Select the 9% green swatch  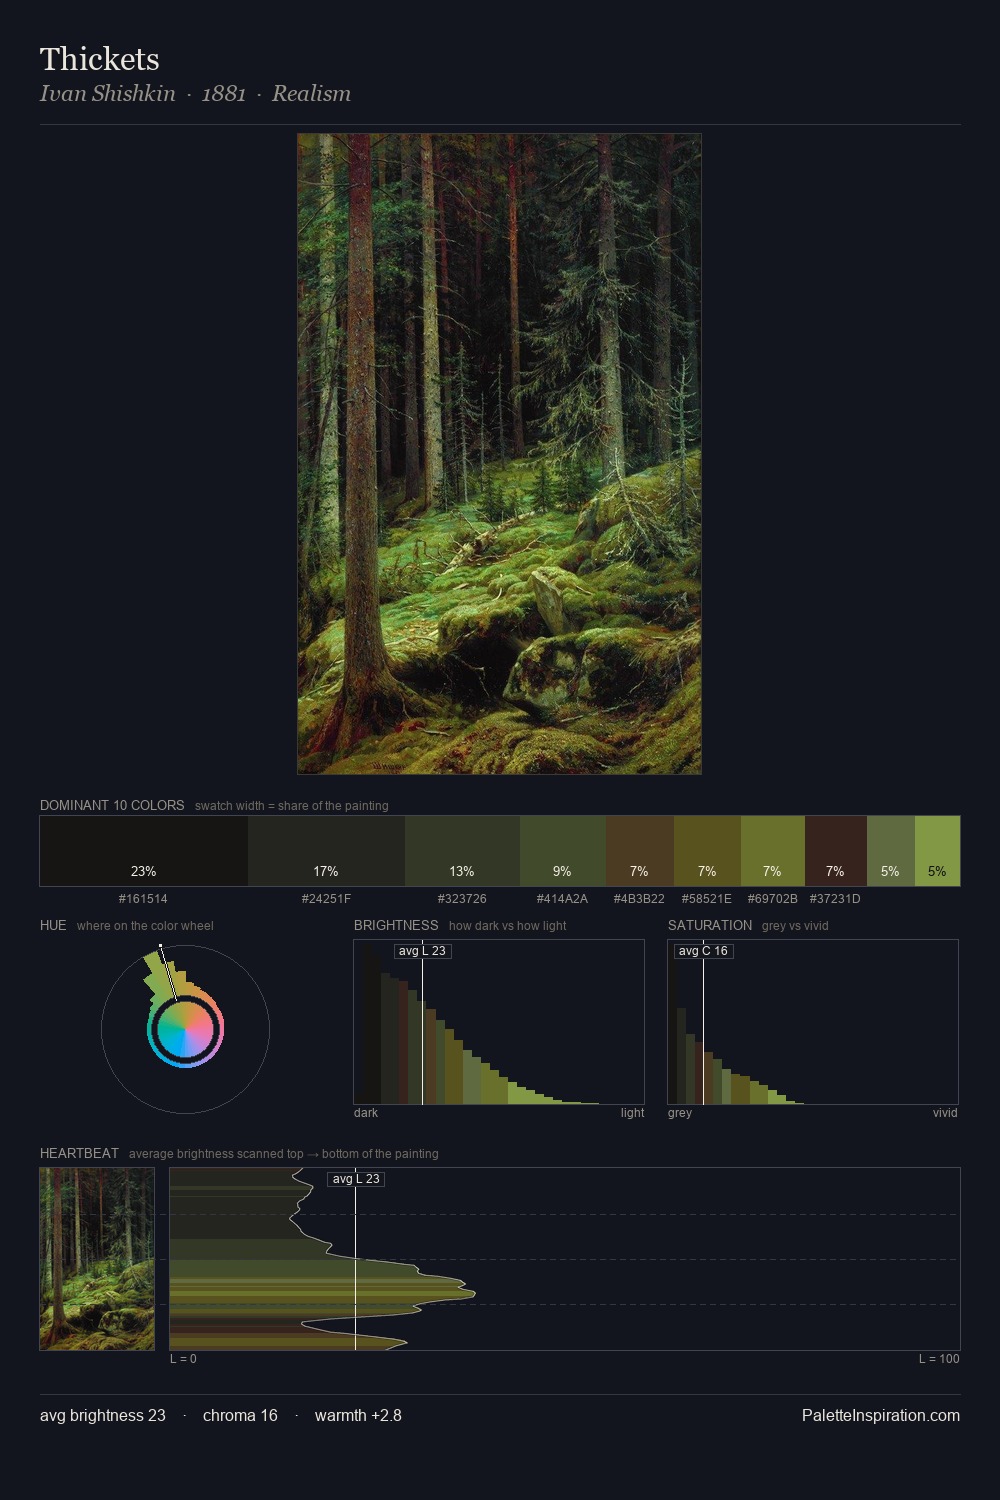[563, 851]
